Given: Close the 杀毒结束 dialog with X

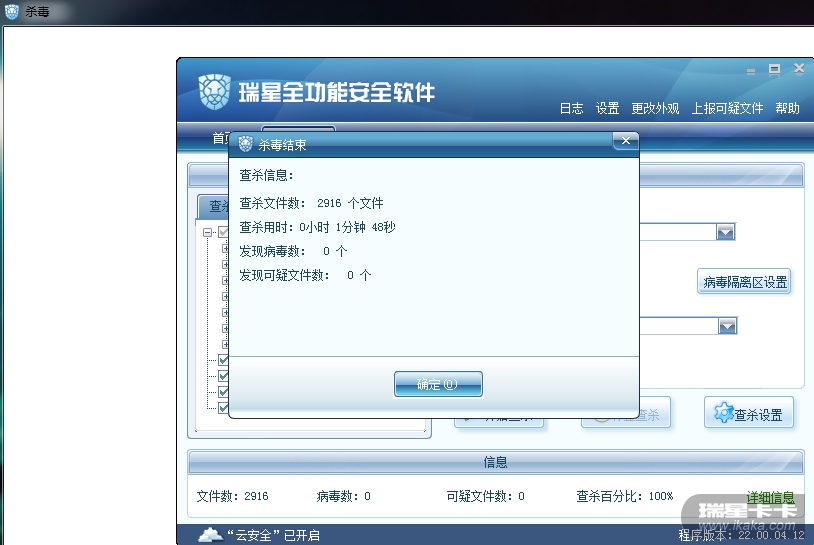Looking at the screenshot, I should click(626, 141).
